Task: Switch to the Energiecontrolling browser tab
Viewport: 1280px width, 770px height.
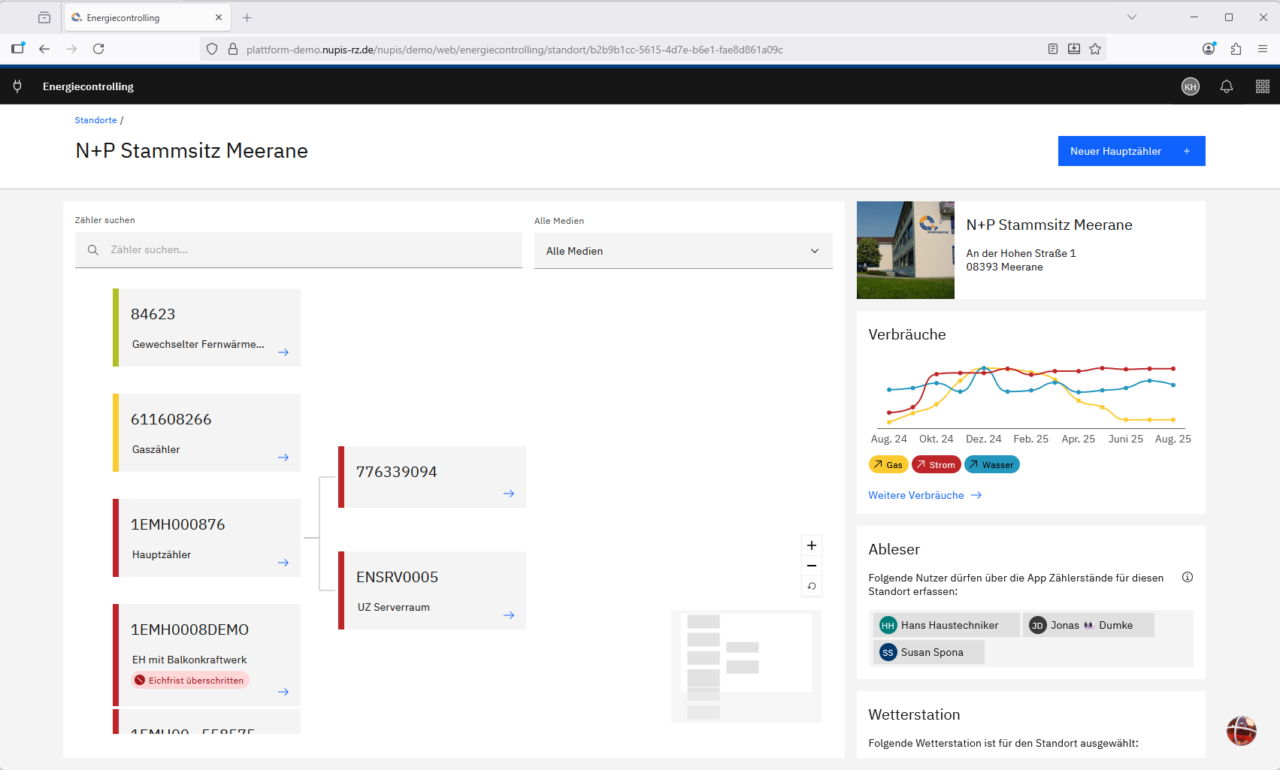Action: pos(146,18)
